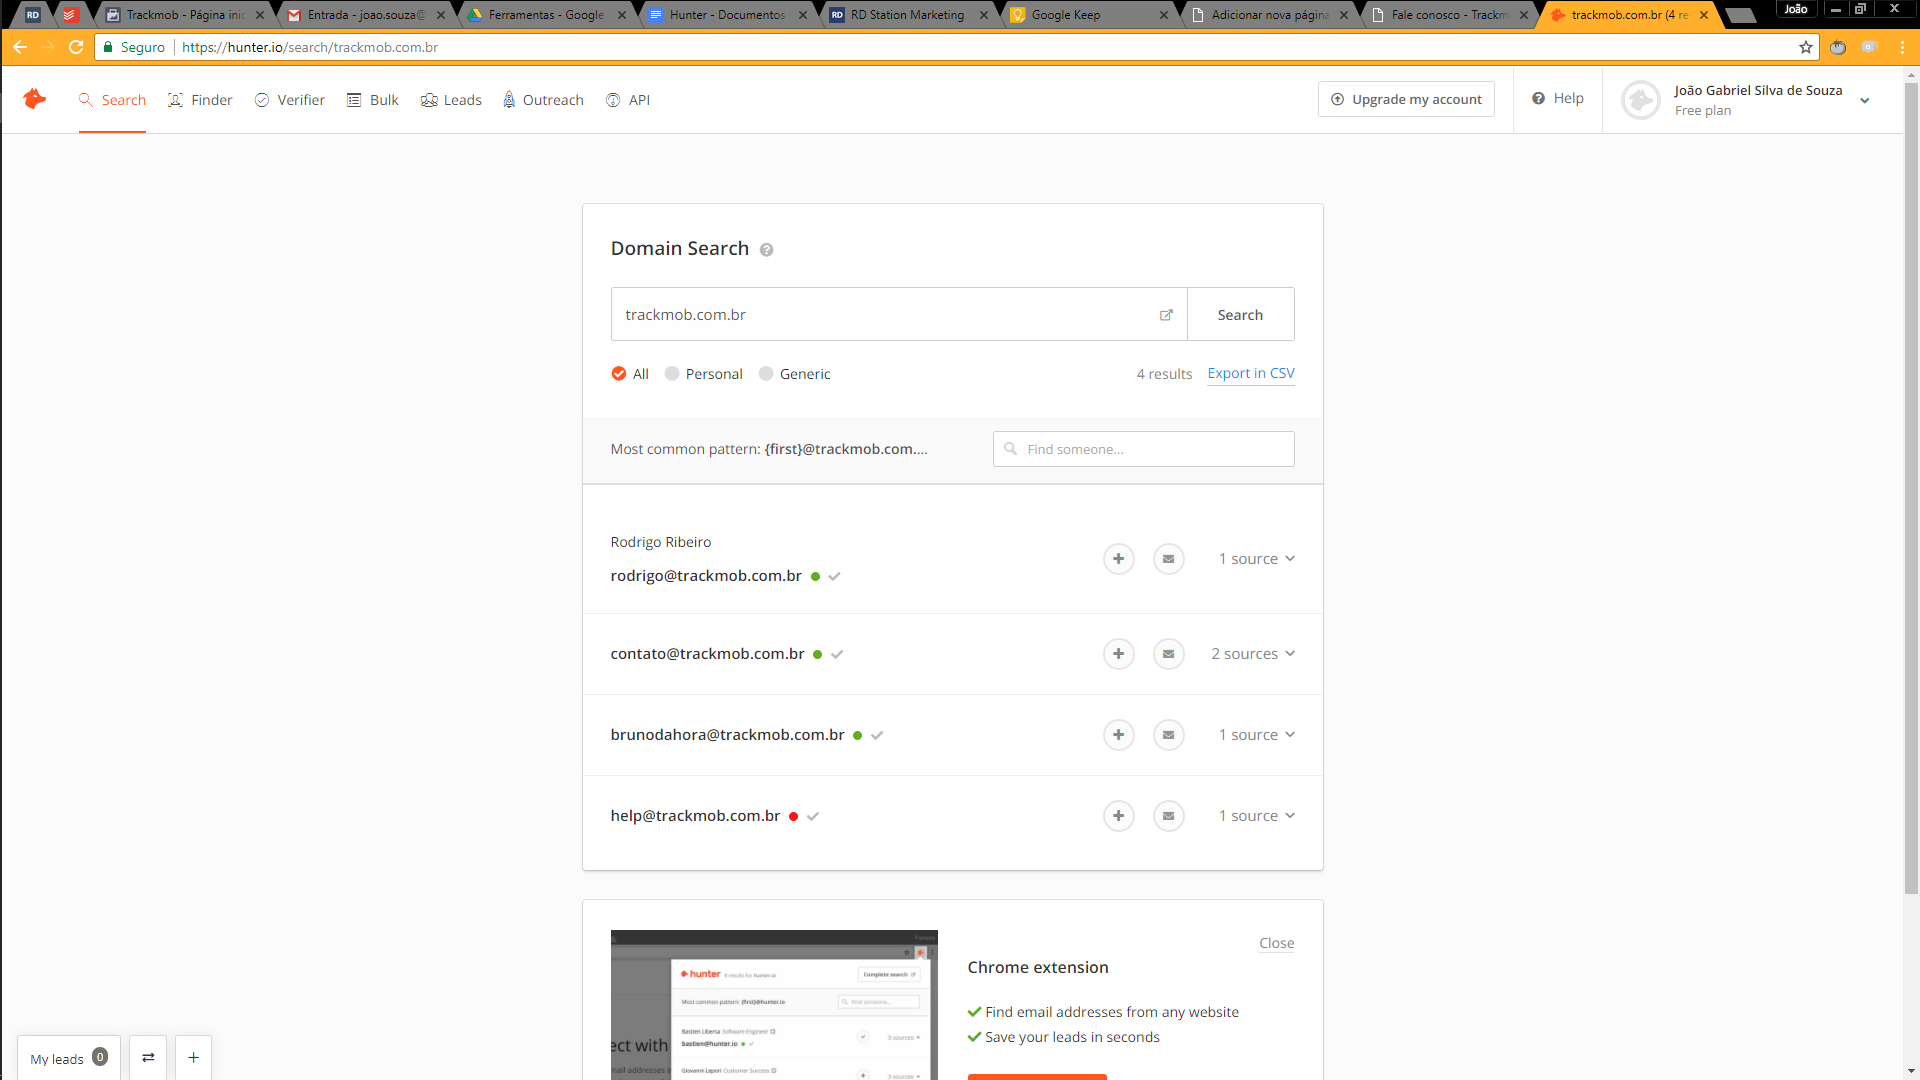Open the Verifier navigation item
The width and height of the screenshot is (1920, 1080).
[290, 100]
